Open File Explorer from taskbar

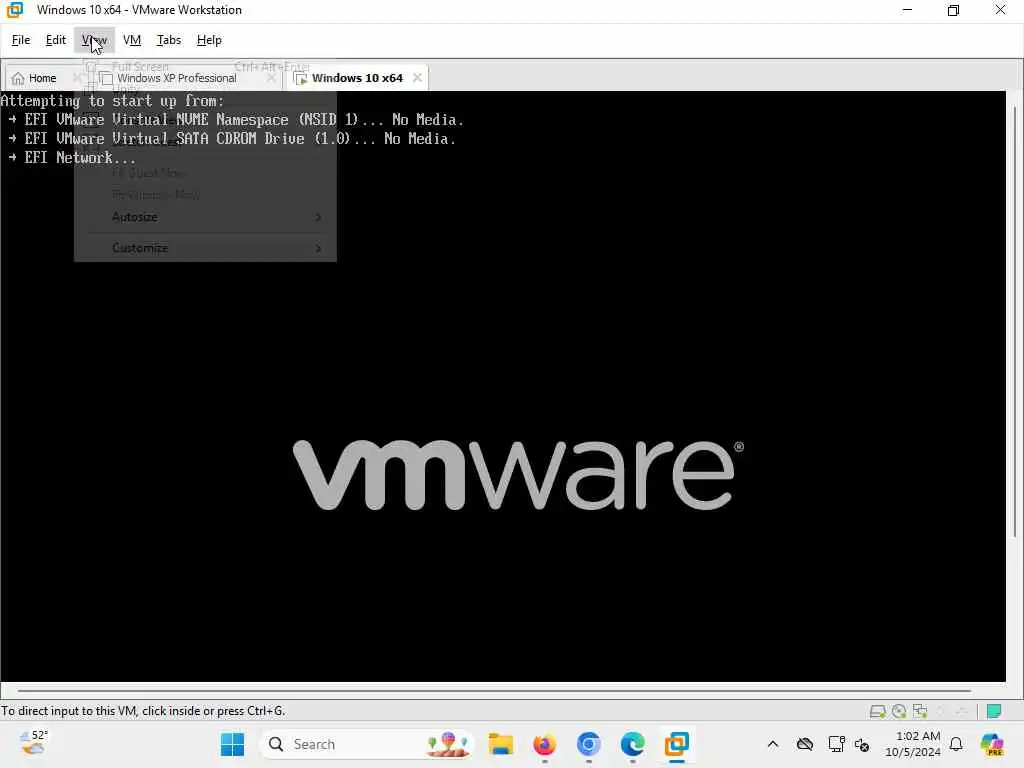pos(501,744)
